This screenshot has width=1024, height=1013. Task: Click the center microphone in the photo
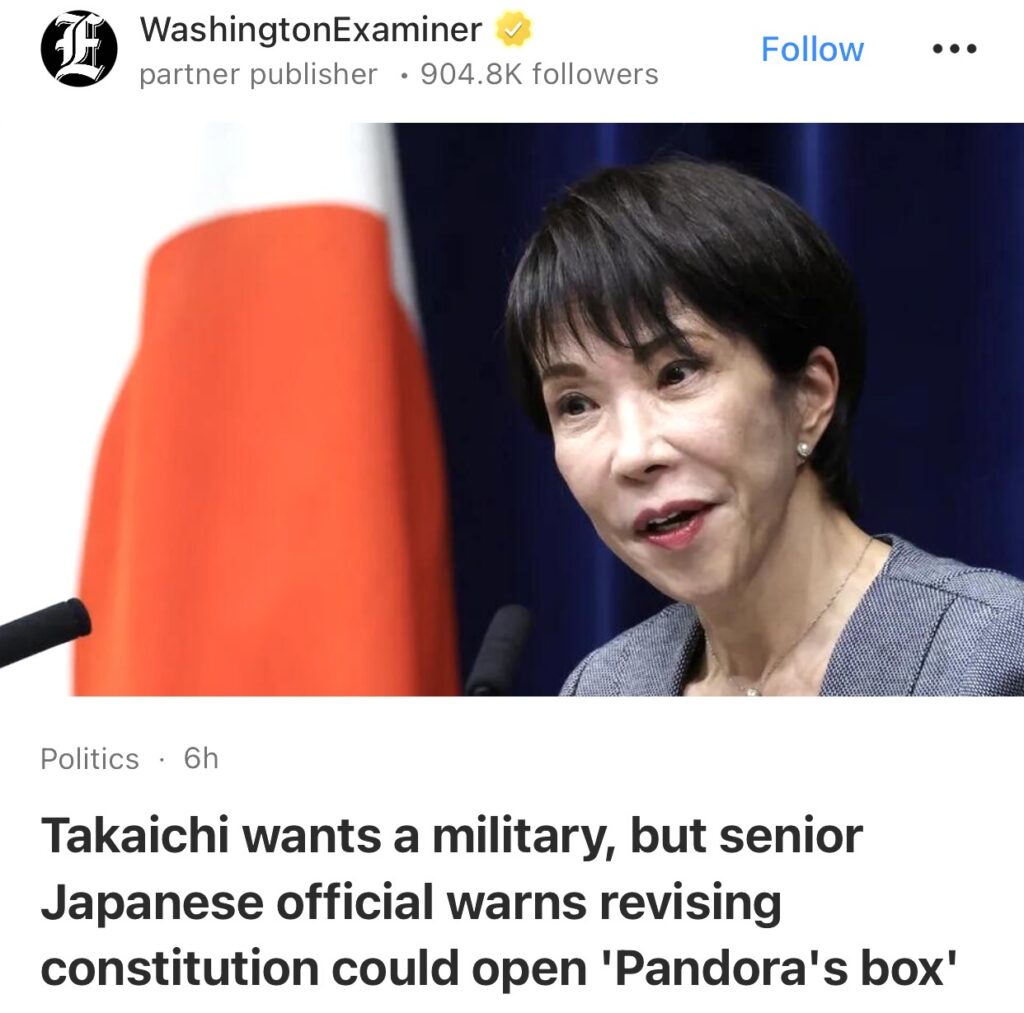[x=498, y=650]
